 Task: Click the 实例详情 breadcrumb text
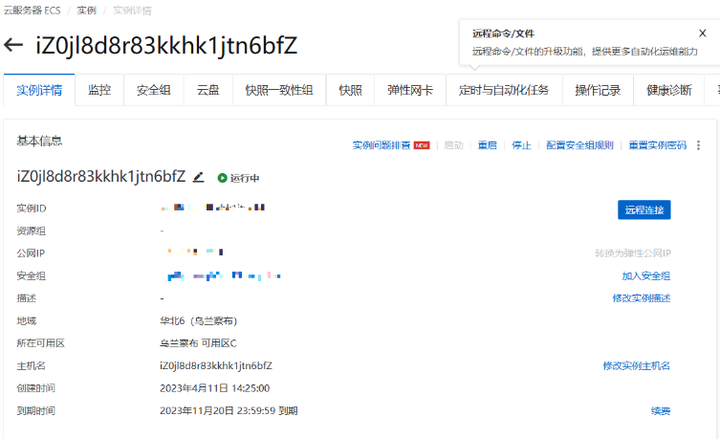pos(132,10)
